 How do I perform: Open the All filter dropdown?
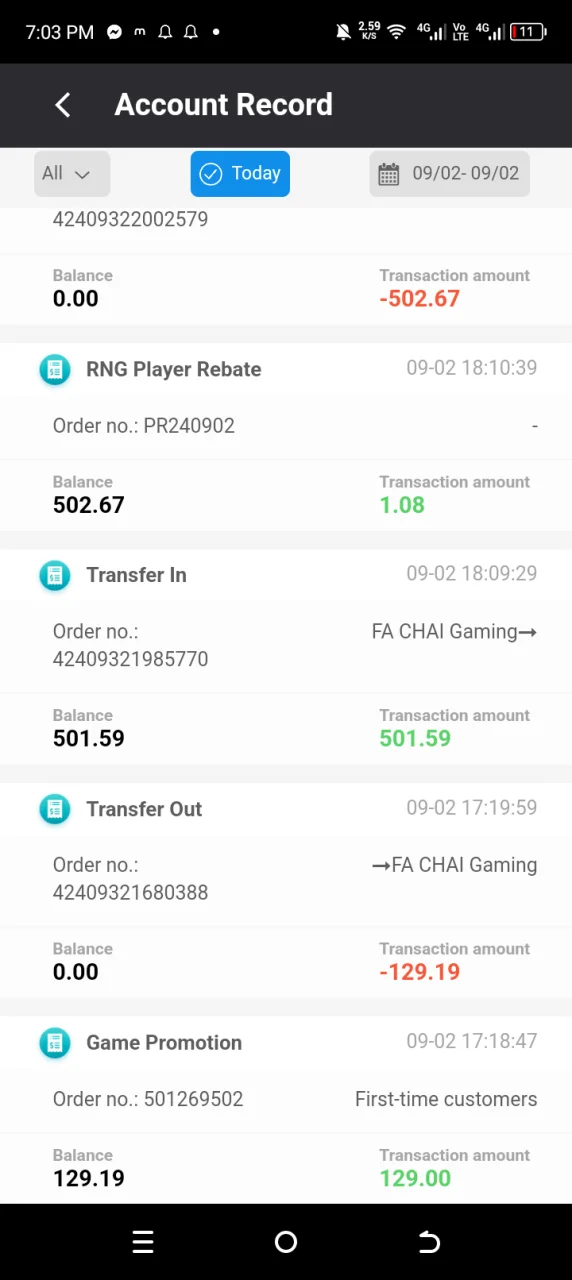[x=71, y=173]
